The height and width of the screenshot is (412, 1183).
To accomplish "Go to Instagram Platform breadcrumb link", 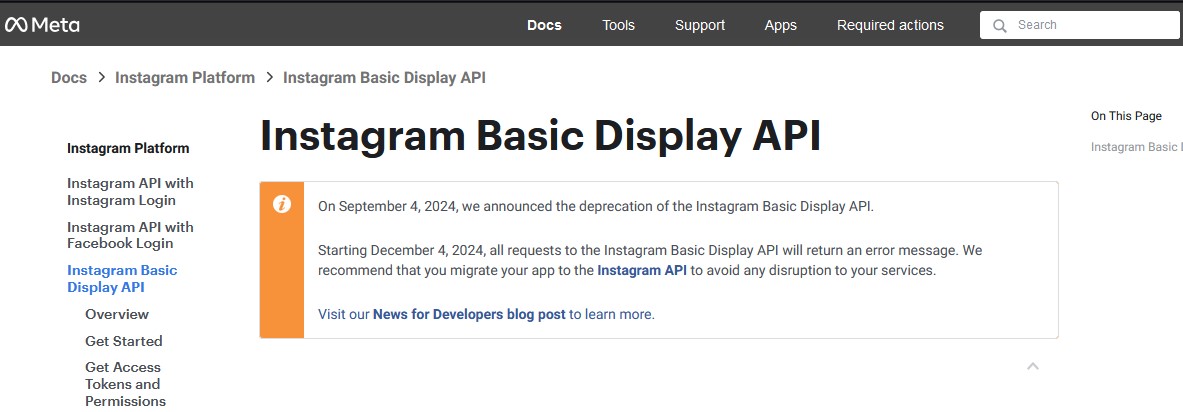I will tap(185, 78).
